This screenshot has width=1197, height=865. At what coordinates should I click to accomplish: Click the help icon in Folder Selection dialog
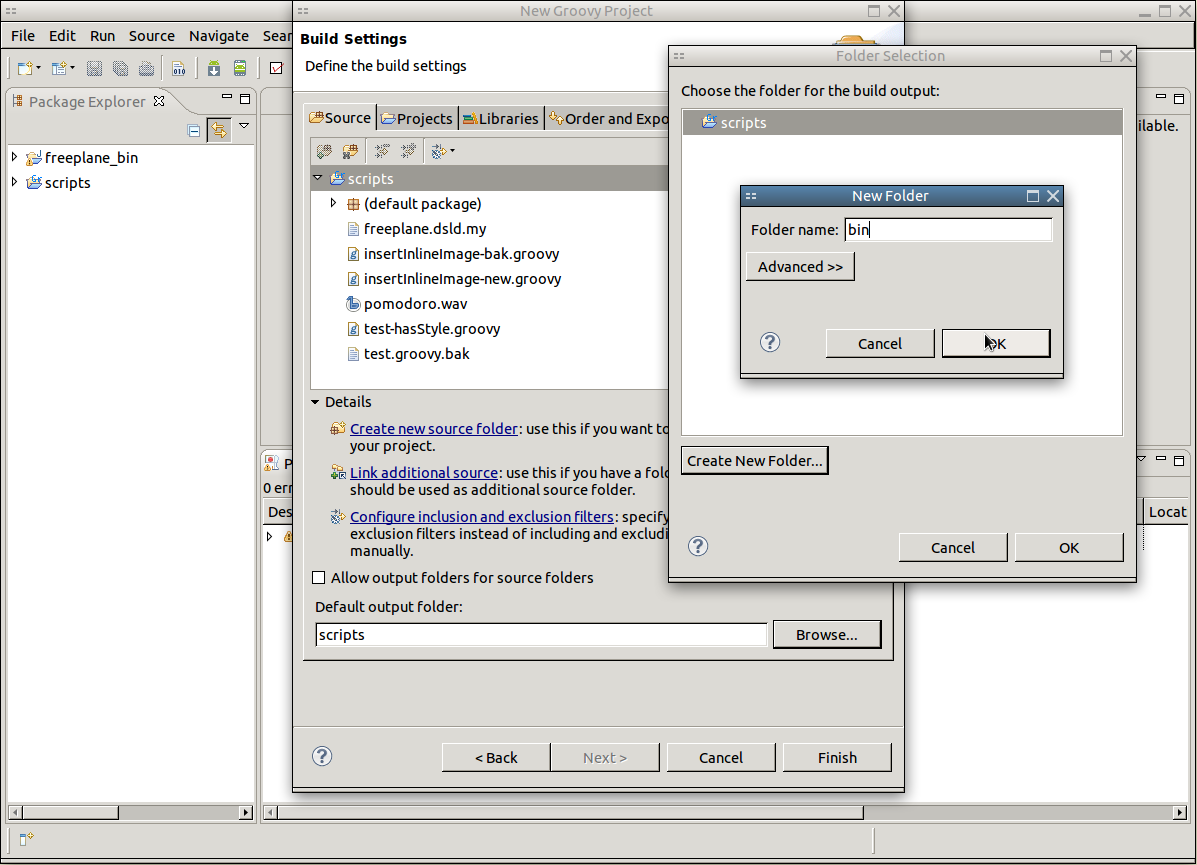click(x=699, y=546)
